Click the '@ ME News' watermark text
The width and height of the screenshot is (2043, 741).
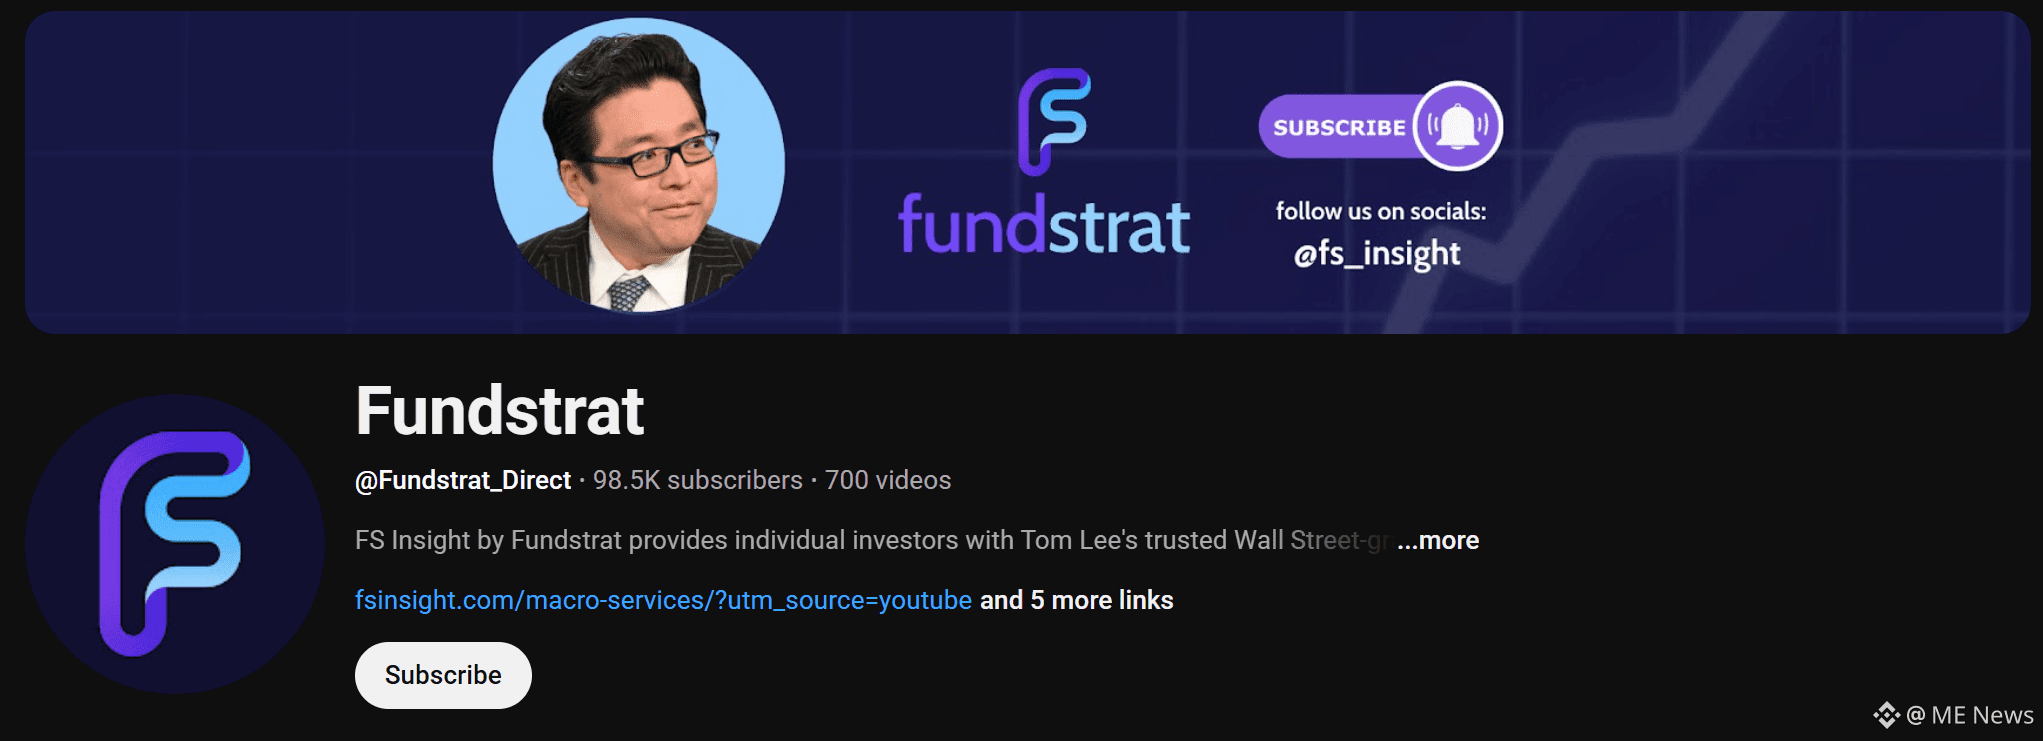pos(1970,715)
